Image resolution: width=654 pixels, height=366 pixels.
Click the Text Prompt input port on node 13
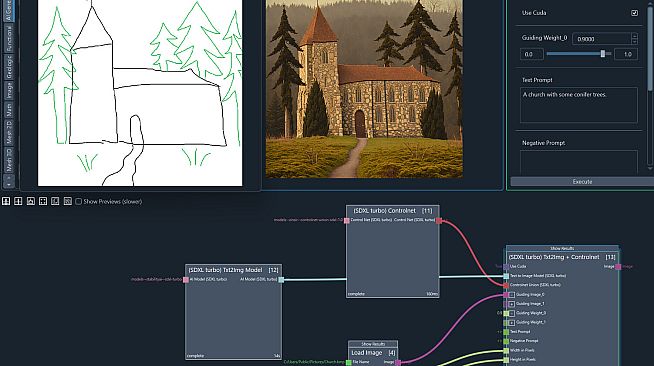pos(506,332)
